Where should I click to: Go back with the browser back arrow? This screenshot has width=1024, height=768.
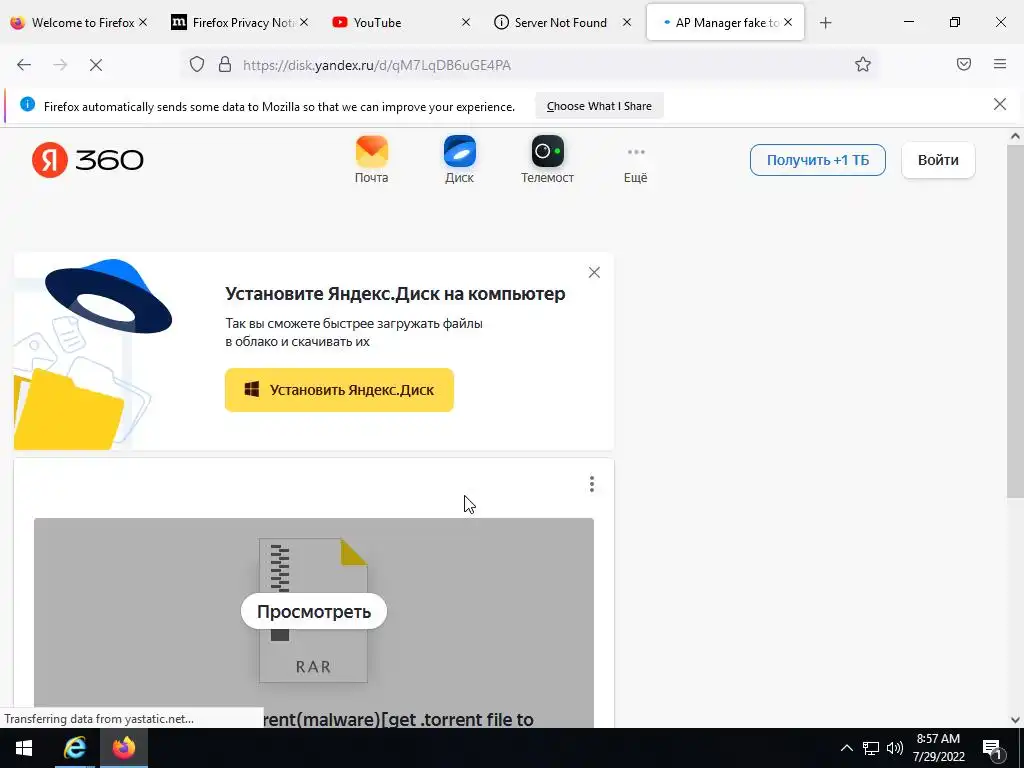coord(24,65)
